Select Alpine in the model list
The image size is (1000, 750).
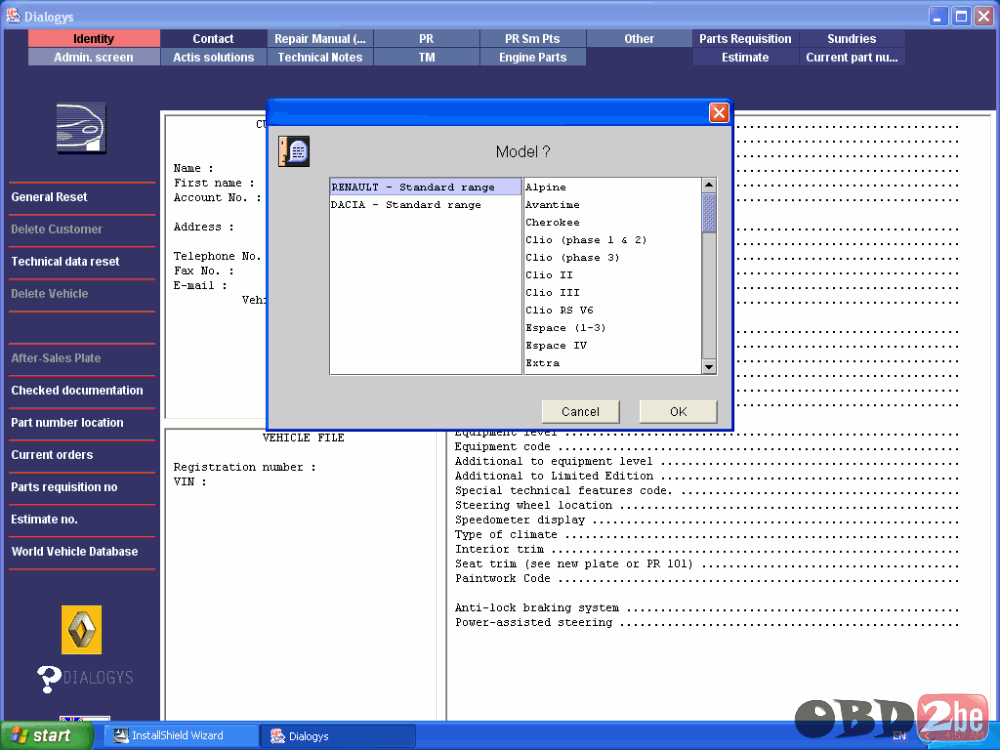612,187
